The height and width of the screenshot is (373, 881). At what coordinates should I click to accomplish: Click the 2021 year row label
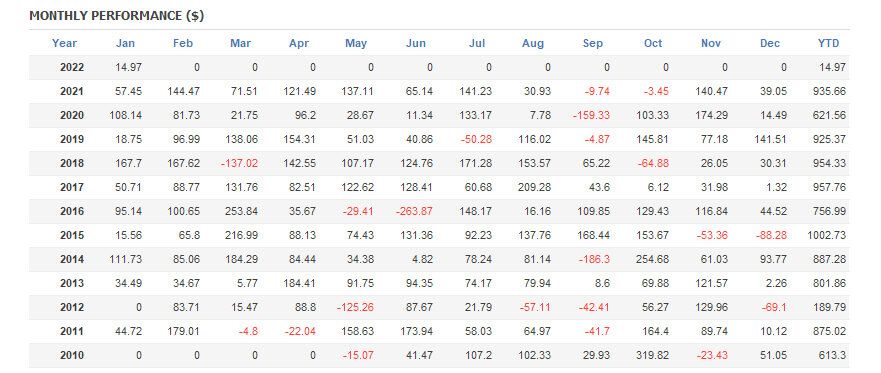click(72, 92)
